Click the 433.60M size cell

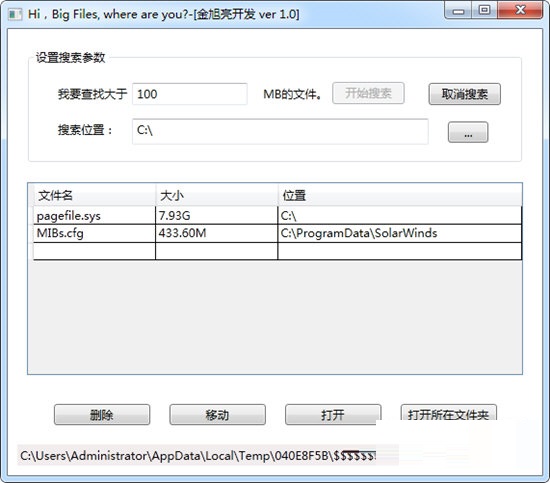tap(216, 233)
